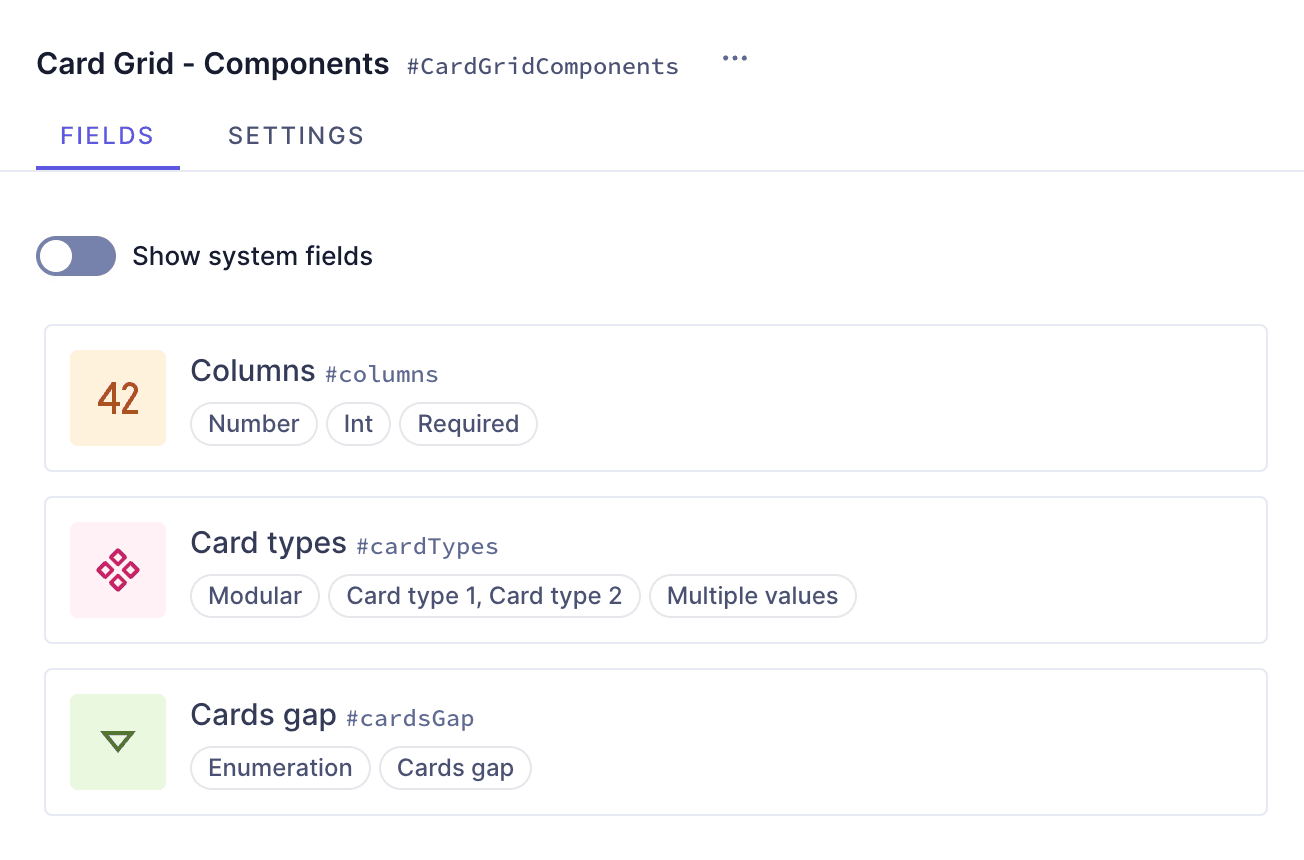Viewport: 1304px width, 860px height.
Task: Click the pink diamond icon for Card types
Action: 117,570
